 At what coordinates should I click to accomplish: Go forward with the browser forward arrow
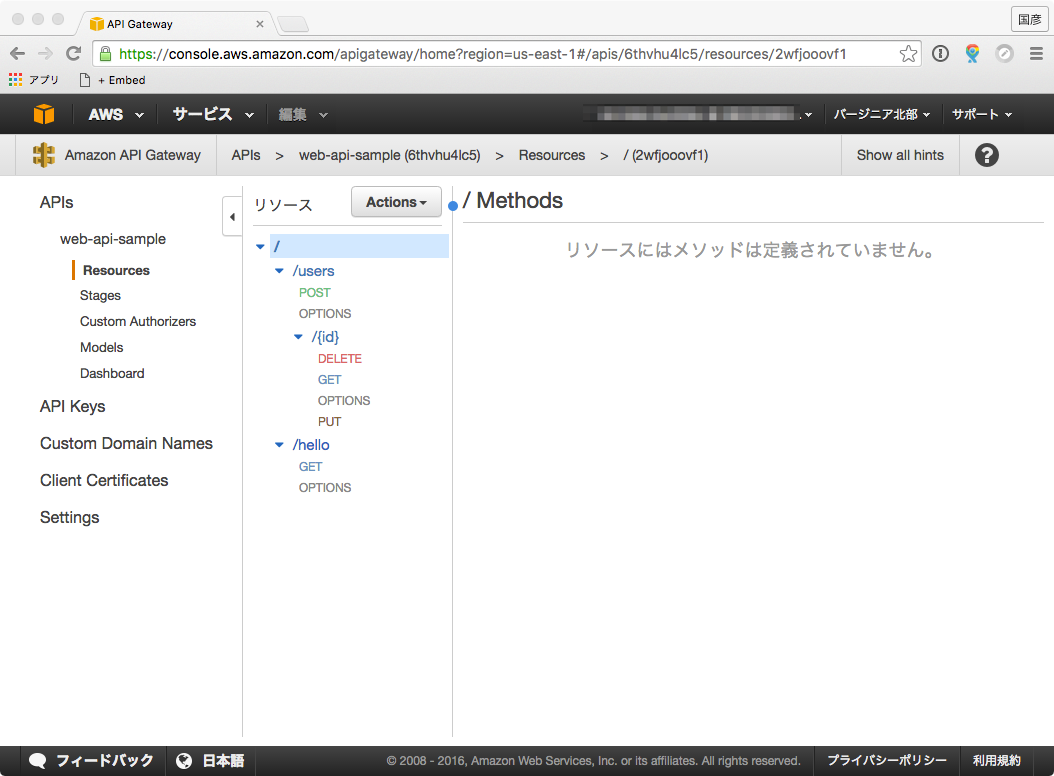pyautogui.click(x=45, y=54)
